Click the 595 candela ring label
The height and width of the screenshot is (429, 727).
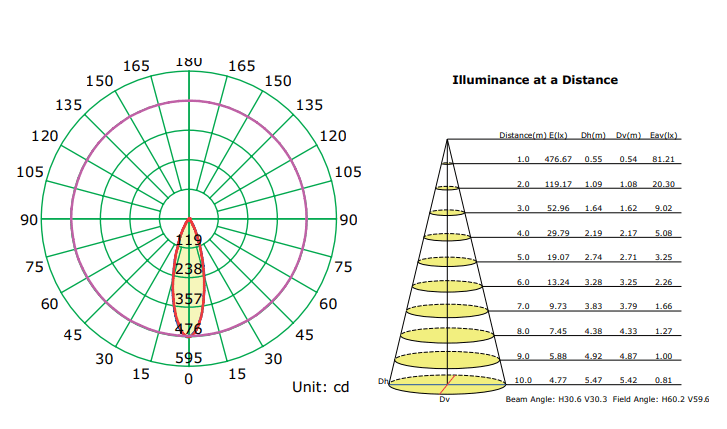click(189, 358)
